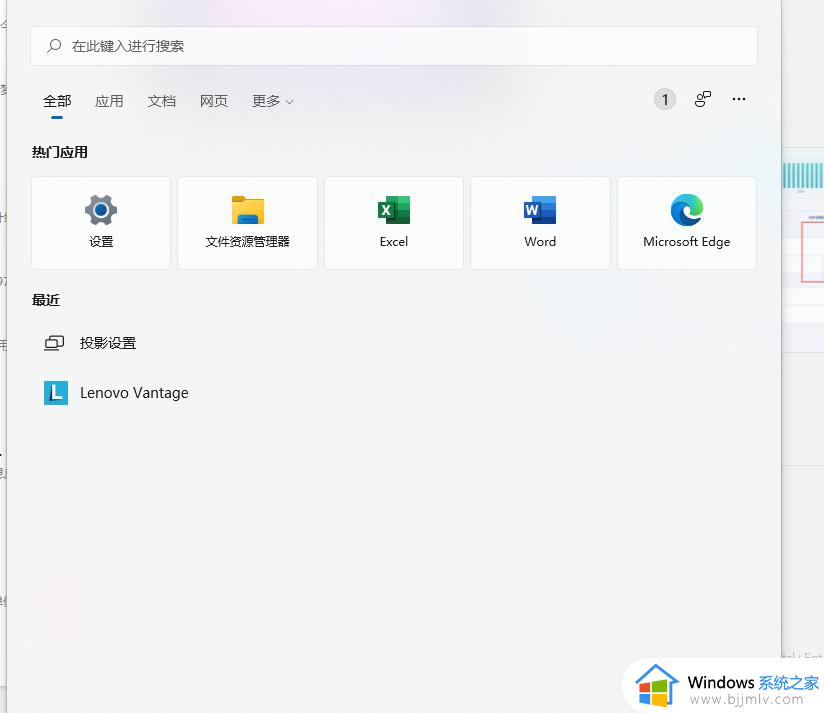Image resolution: width=824 pixels, height=713 pixels.
Task: Open the Word app tile
Action: point(540,223)
